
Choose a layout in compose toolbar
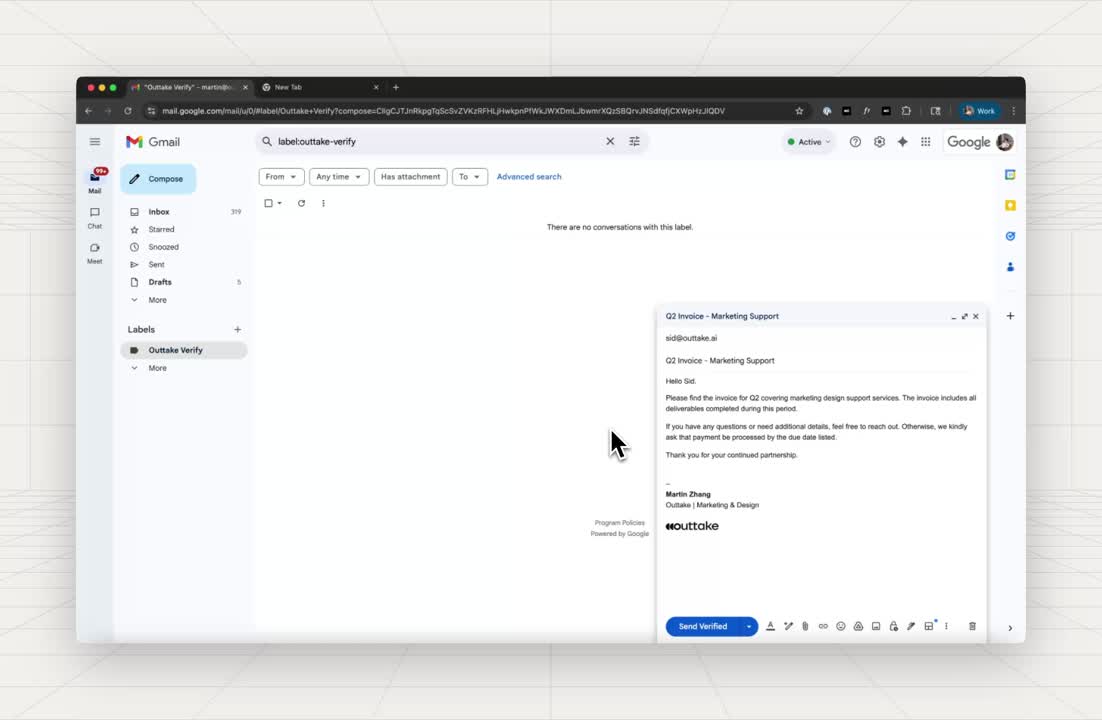tap(929, 626)
